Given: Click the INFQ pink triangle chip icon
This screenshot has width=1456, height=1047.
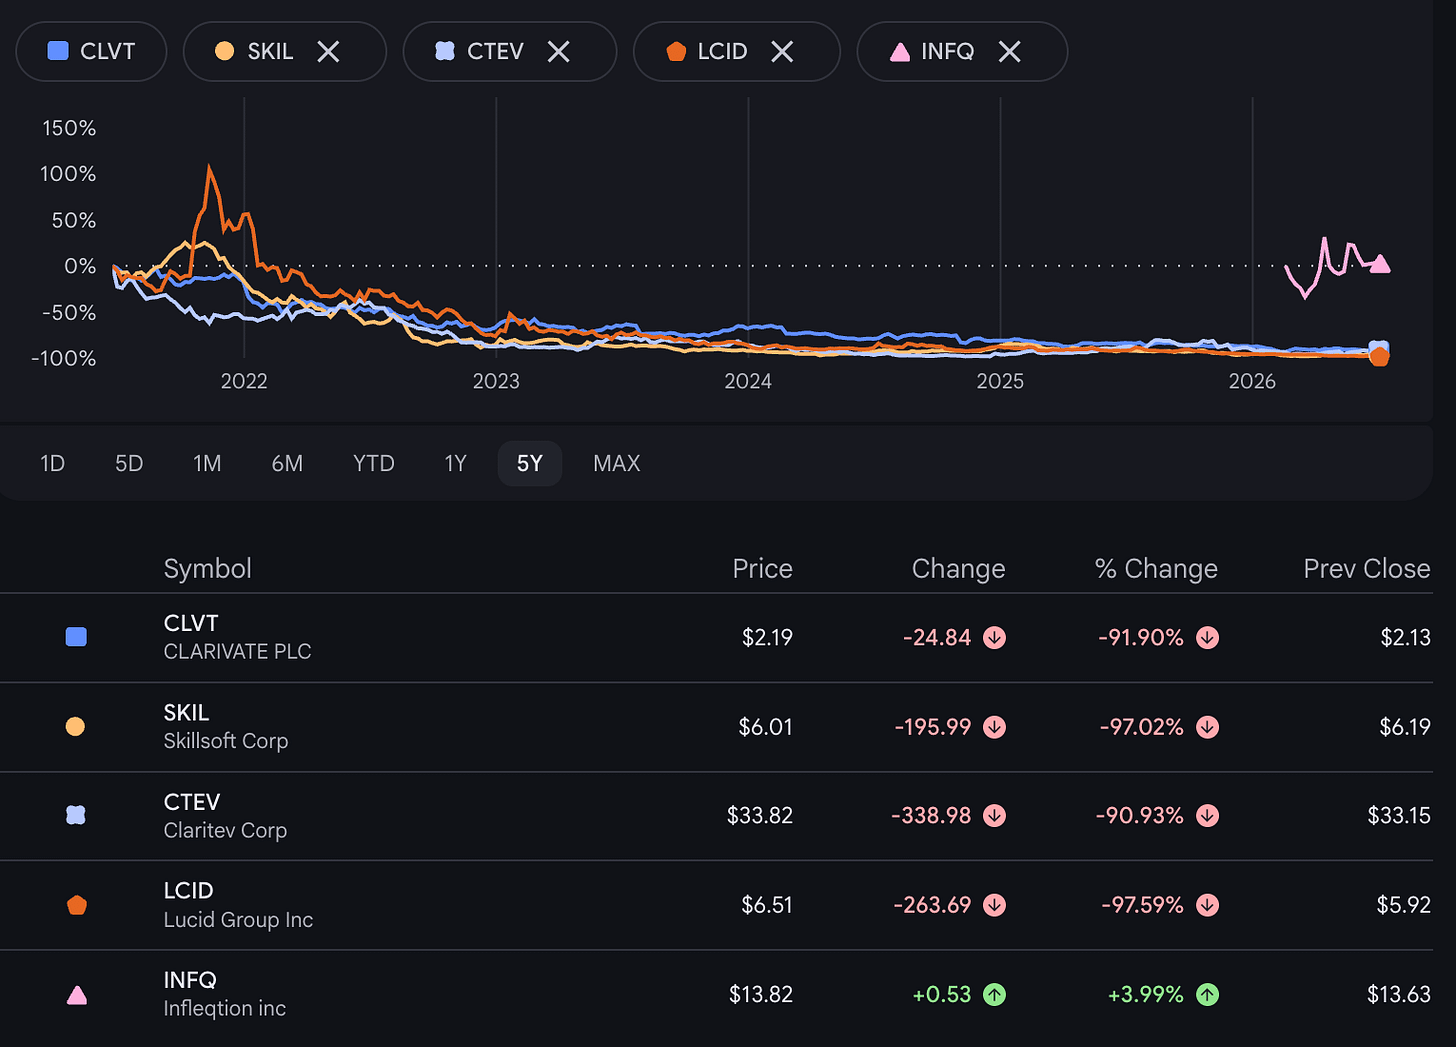Looking at the screenshot, I should point(900,51).
